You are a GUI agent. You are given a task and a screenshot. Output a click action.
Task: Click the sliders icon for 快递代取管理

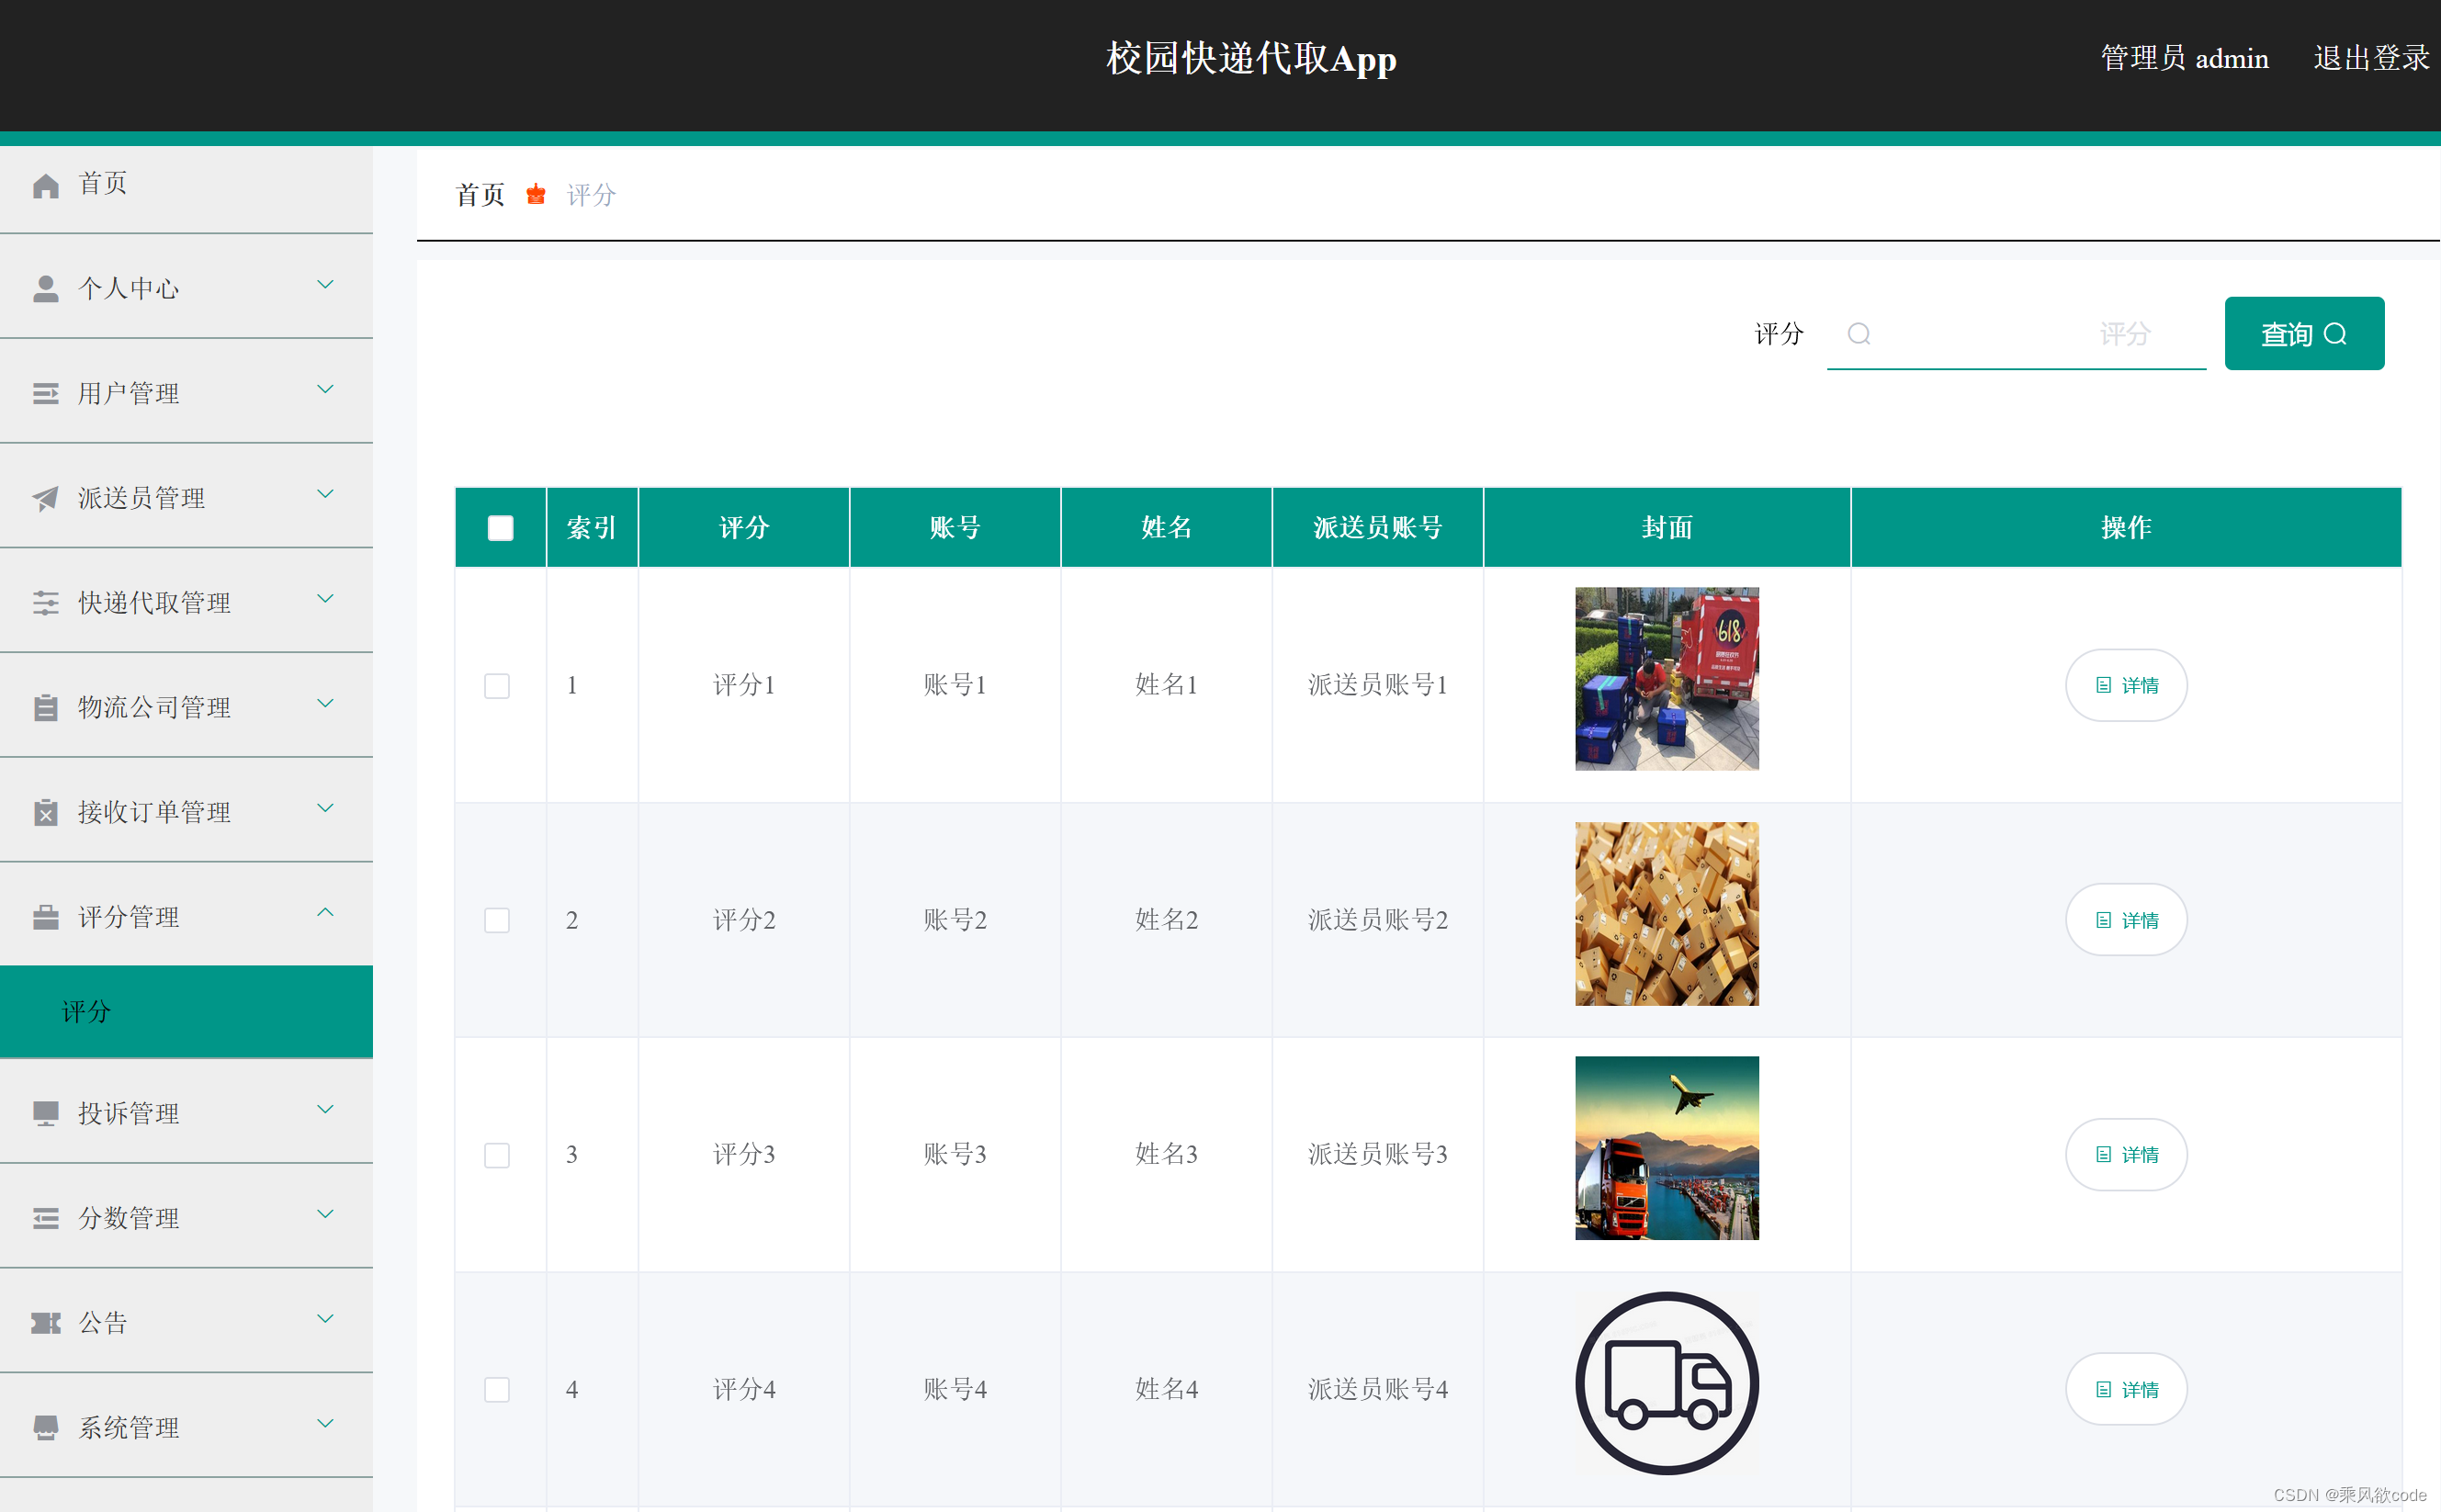(x=45, y=603)
